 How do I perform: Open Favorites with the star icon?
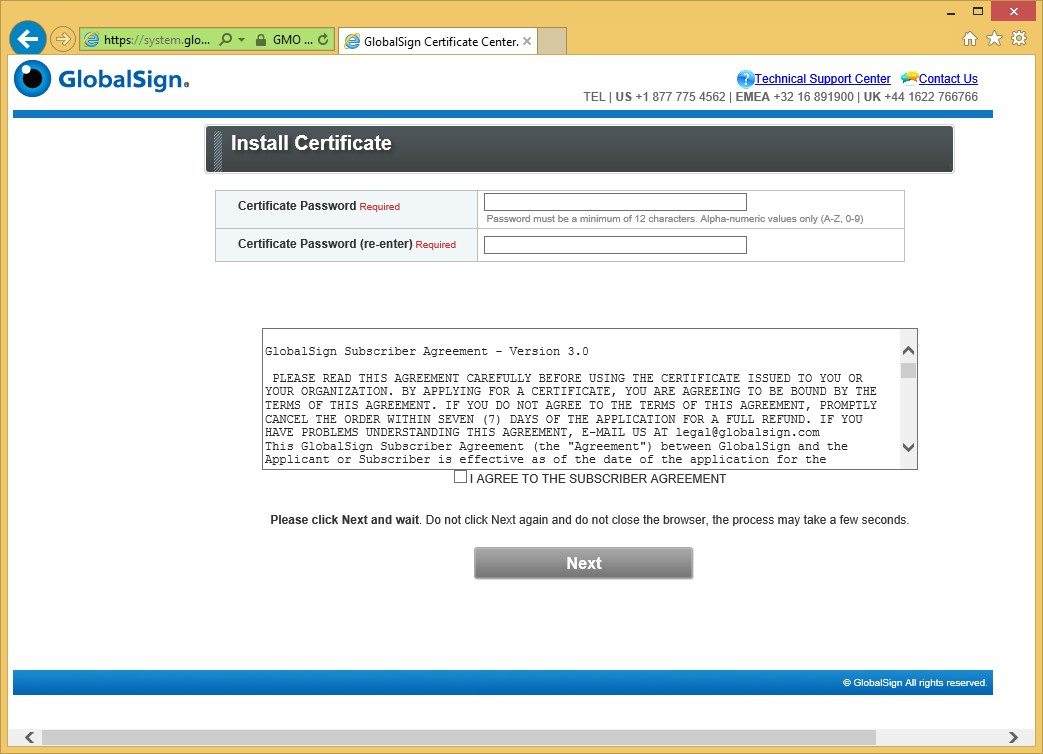click(994, 39)
